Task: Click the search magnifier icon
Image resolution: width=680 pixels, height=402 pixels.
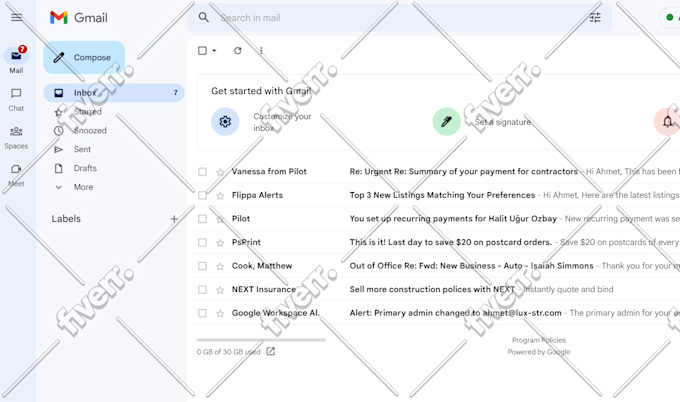Action: 203,17
